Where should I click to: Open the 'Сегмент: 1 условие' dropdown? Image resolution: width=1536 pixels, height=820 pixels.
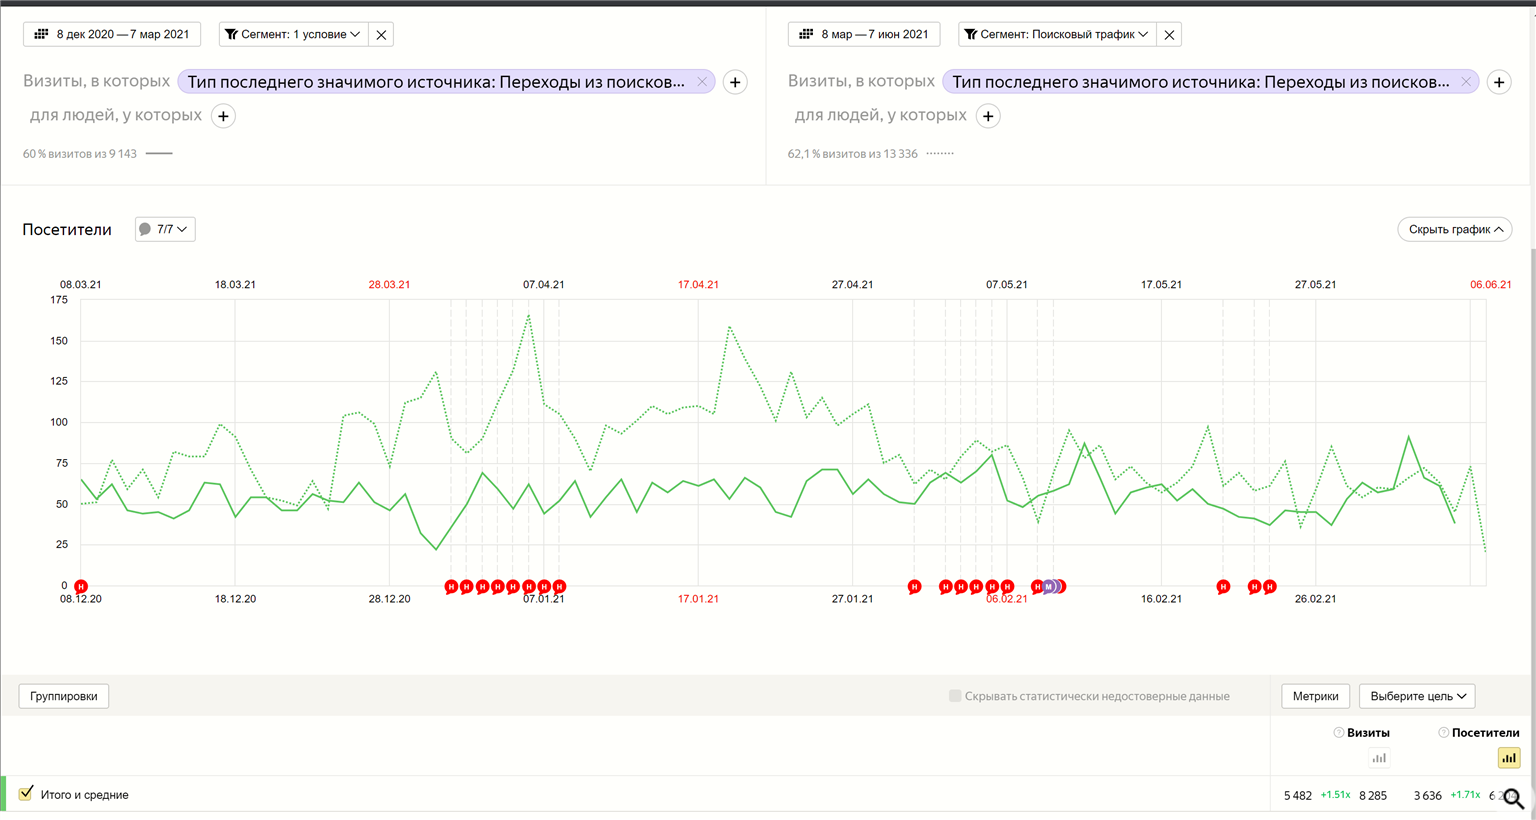pyautogui.click(x=292, y=34)
